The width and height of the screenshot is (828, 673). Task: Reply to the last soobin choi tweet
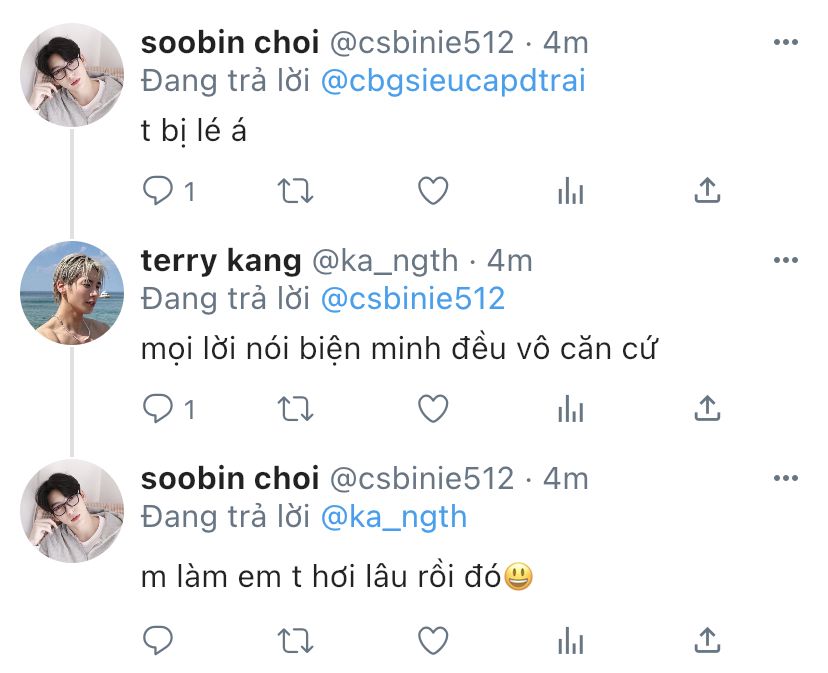pos(159,638)
